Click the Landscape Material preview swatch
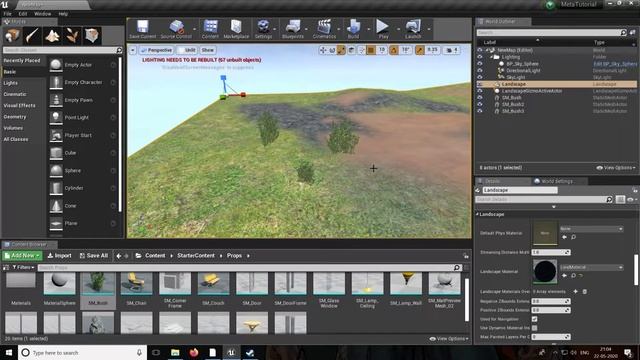The image size is (640, 360). click(x=545, y=271)
